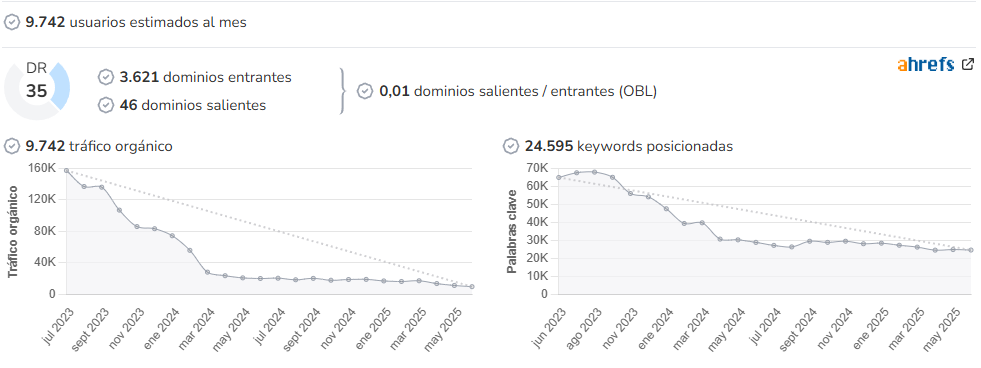Select '0,01 dominios salientes / entrantes (OBL)' text
The height and width of the screenshot is (368, 981).
pyautogui.click(x=518, y=91)
